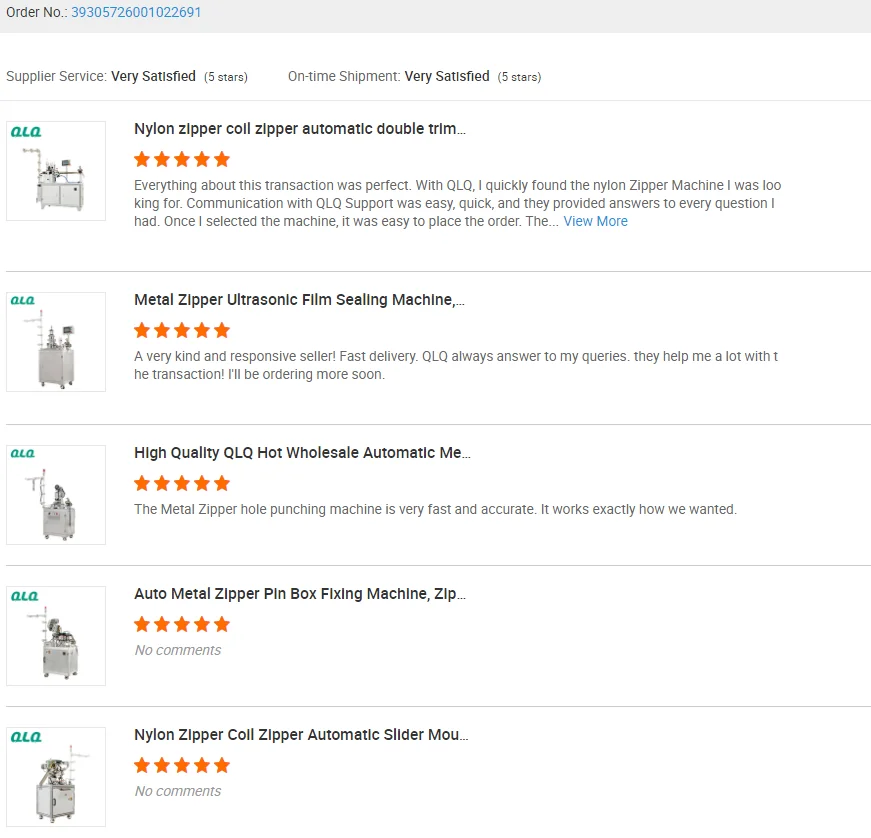Click title 'High Quality QLQ Hot Wholesale Automatic'
Viewport: 871px width, 838px height.
[302, 453]
